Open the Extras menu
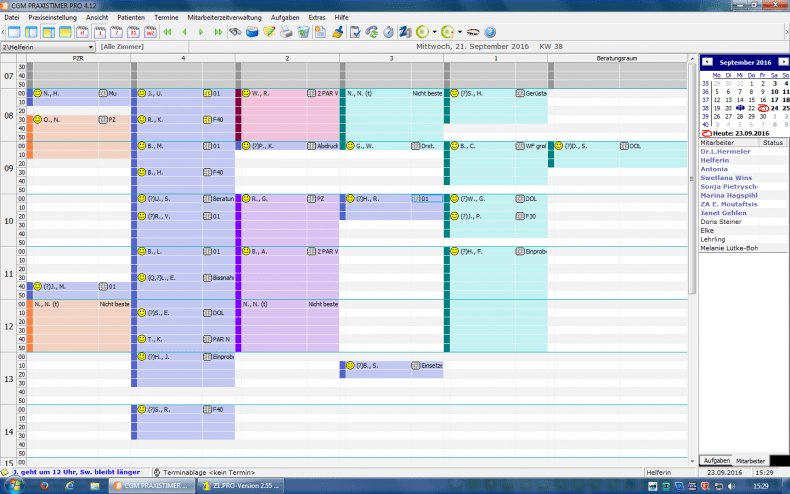 coord(317,17)
